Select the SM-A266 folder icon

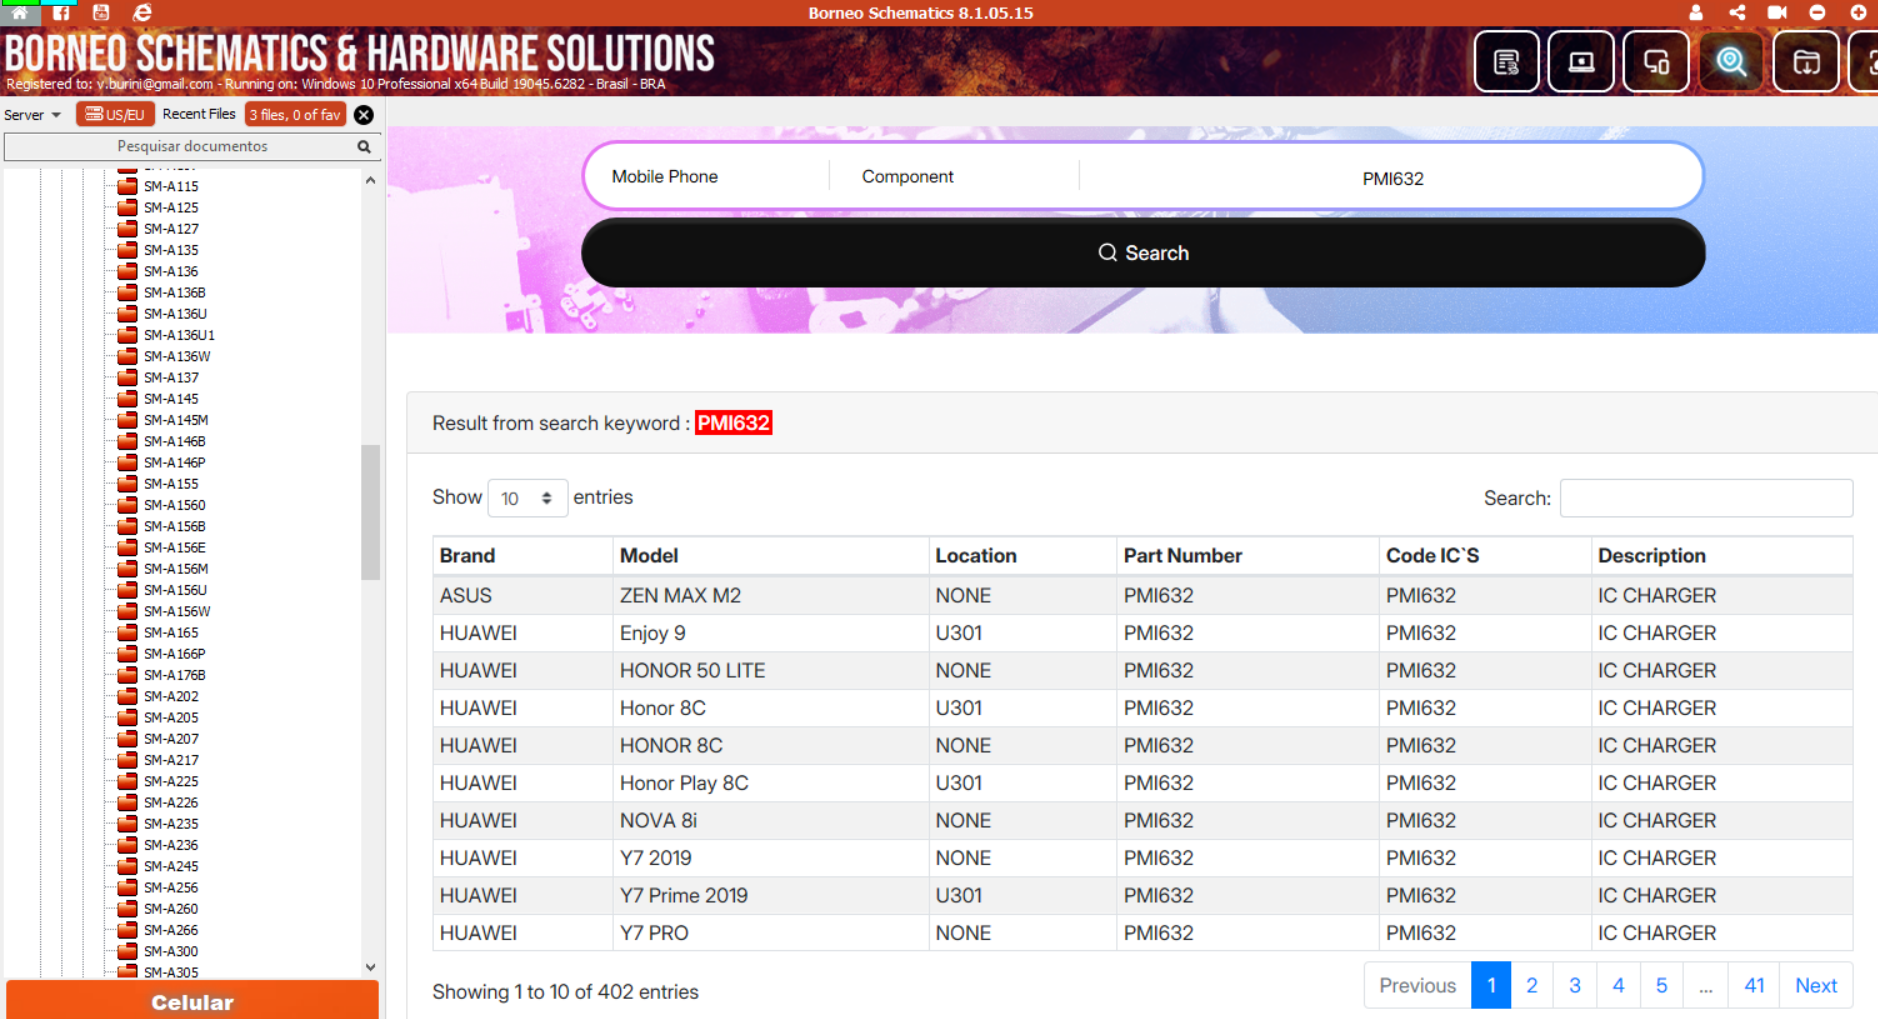pos(127,930)
